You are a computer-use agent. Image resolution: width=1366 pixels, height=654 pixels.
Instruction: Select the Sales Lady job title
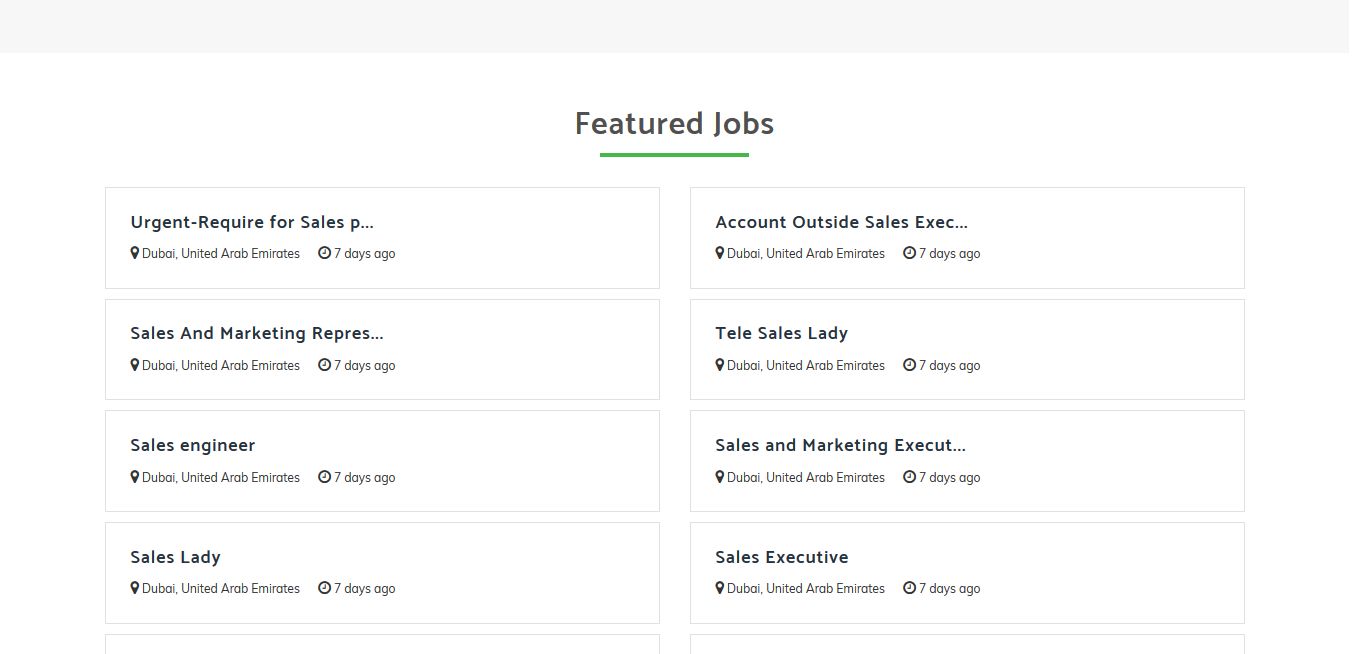175,557
